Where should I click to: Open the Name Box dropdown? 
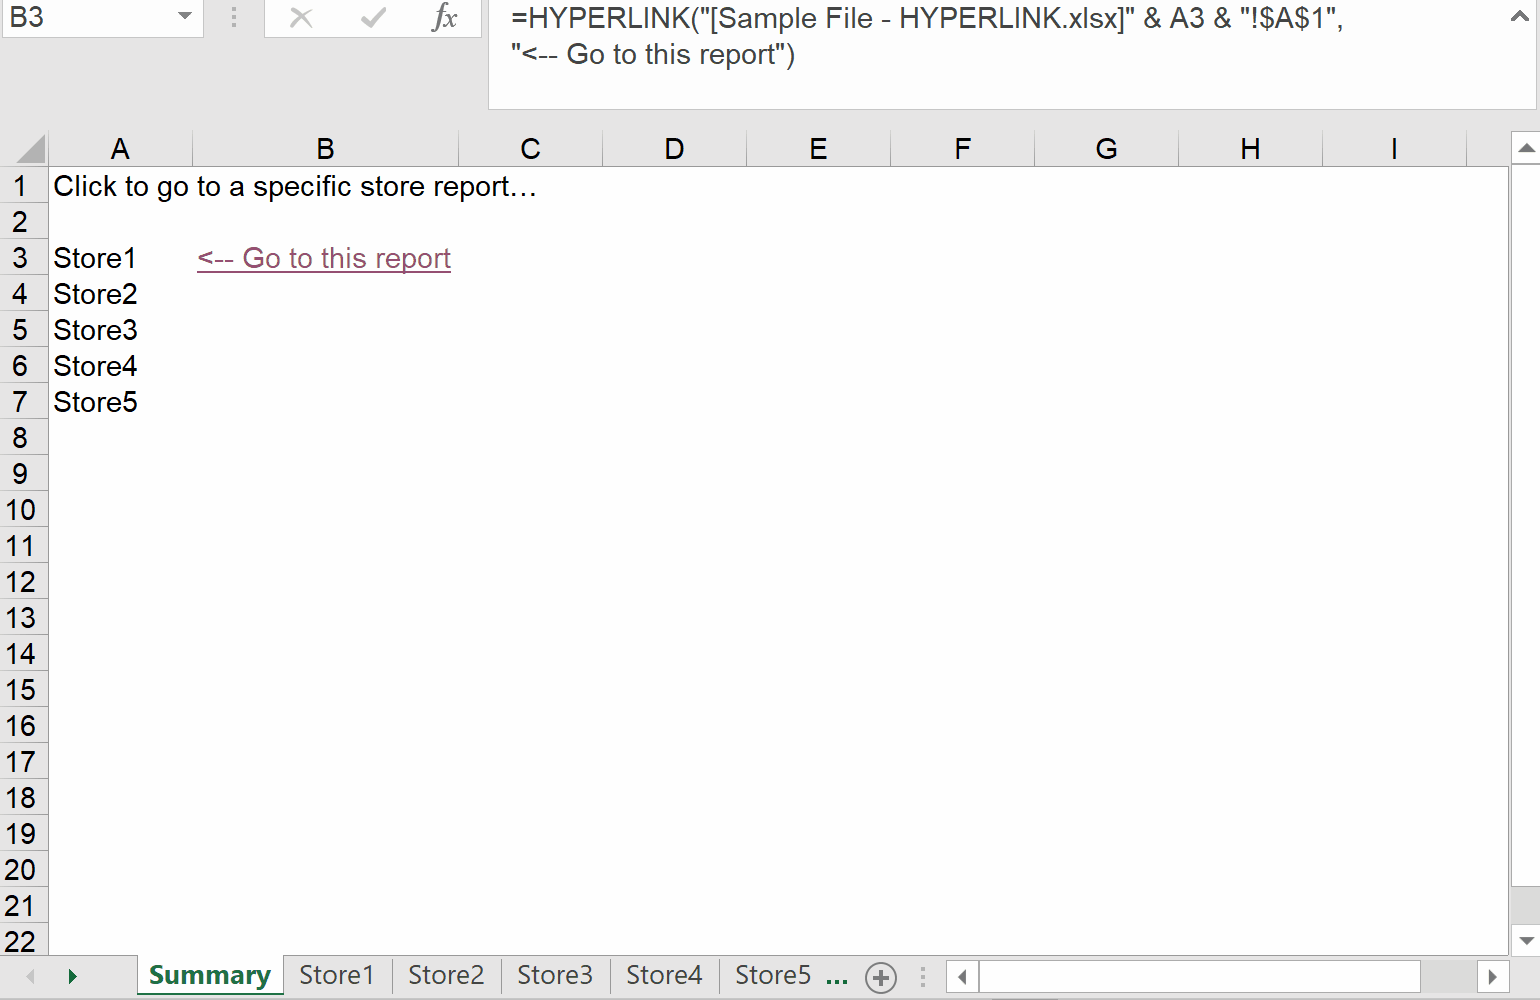point(185,17)
